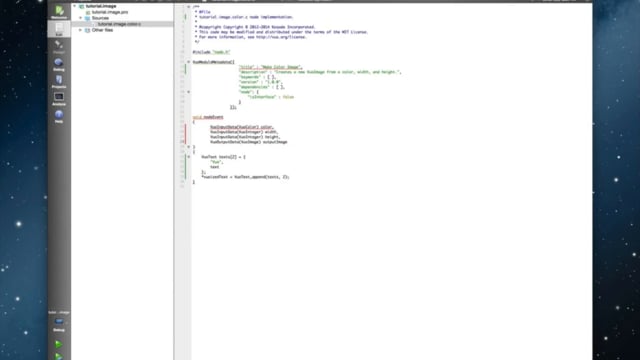Switch to the Debug mode globe icon
Viewport: 640px width, 360px height.
59,64
